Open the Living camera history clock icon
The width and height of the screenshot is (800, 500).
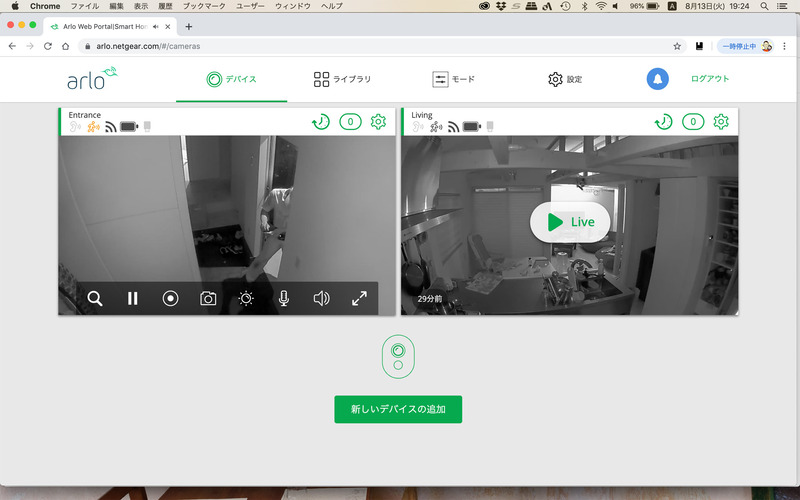663,122
